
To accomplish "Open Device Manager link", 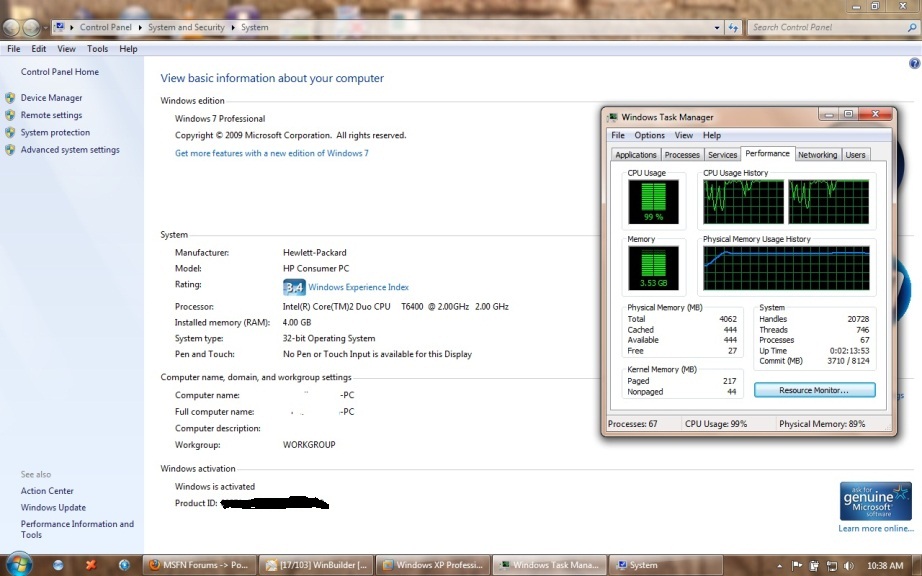I will click(51, 98).
